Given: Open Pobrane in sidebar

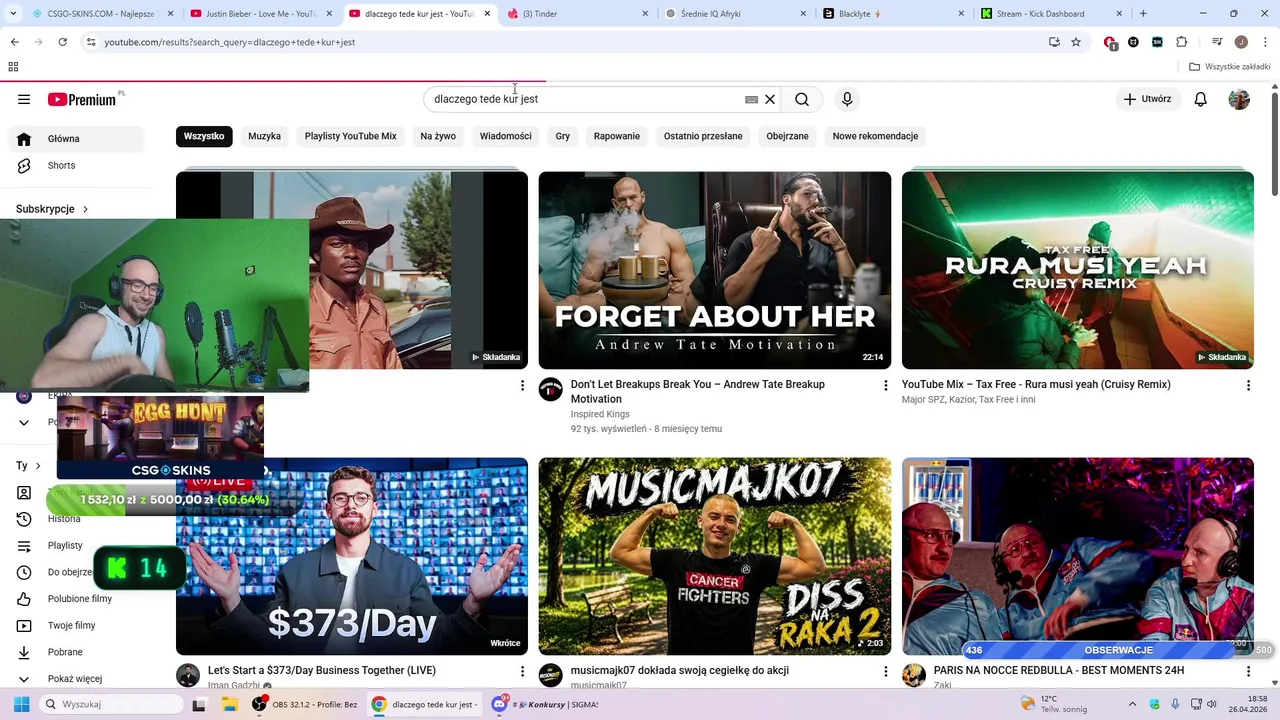Looking at the screenshot, I should (76, 652).
